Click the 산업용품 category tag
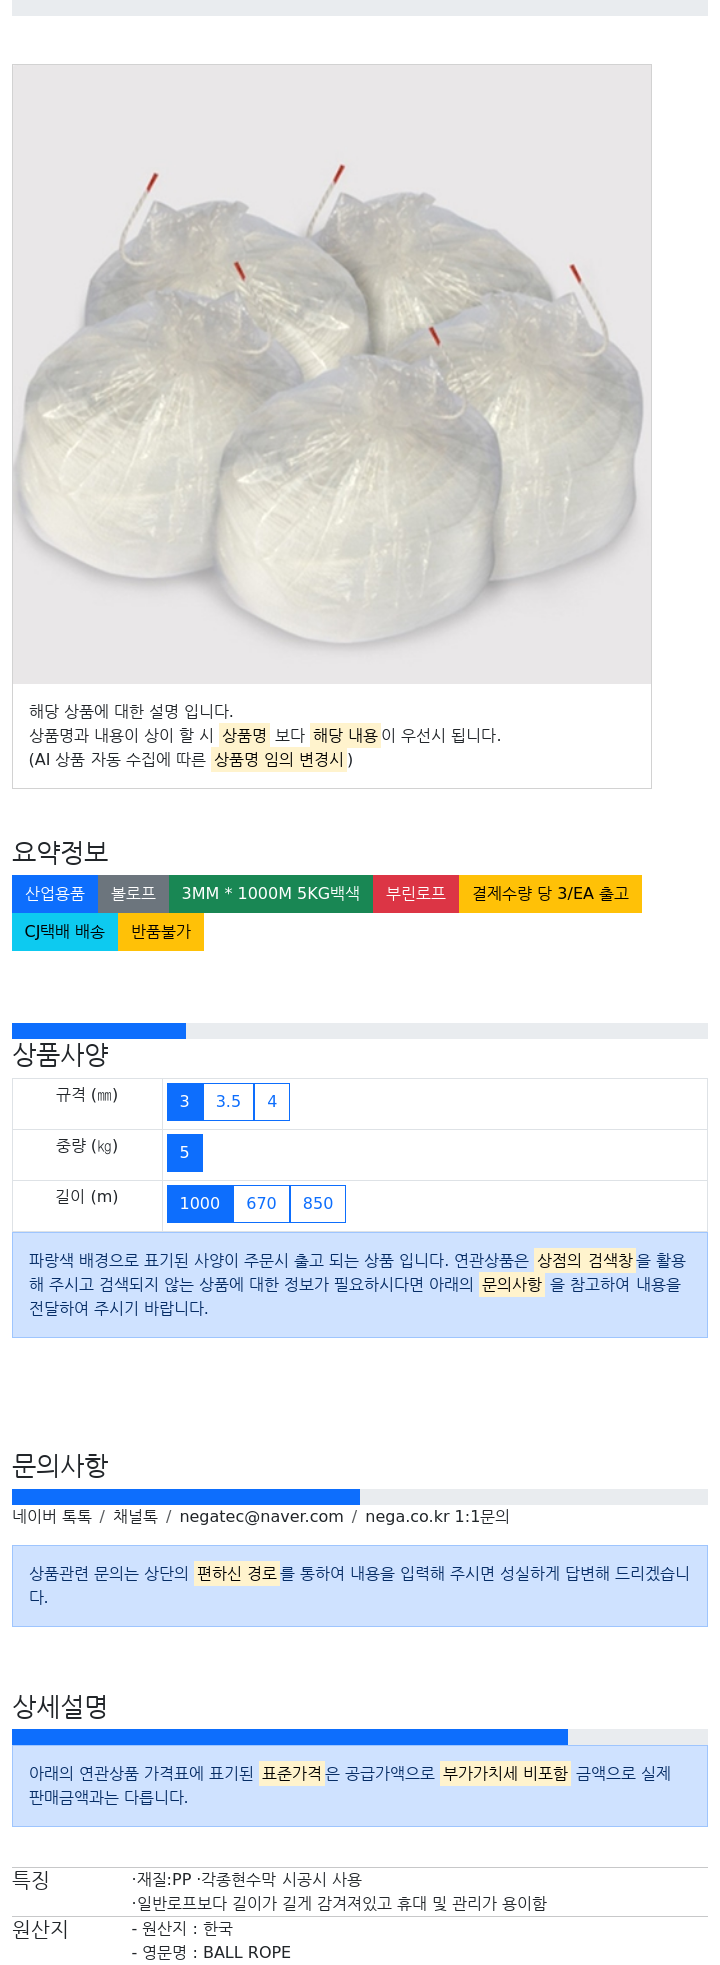Image resolution: width=720 pixels, height=1965 pixels. click(x=55, y=894)
